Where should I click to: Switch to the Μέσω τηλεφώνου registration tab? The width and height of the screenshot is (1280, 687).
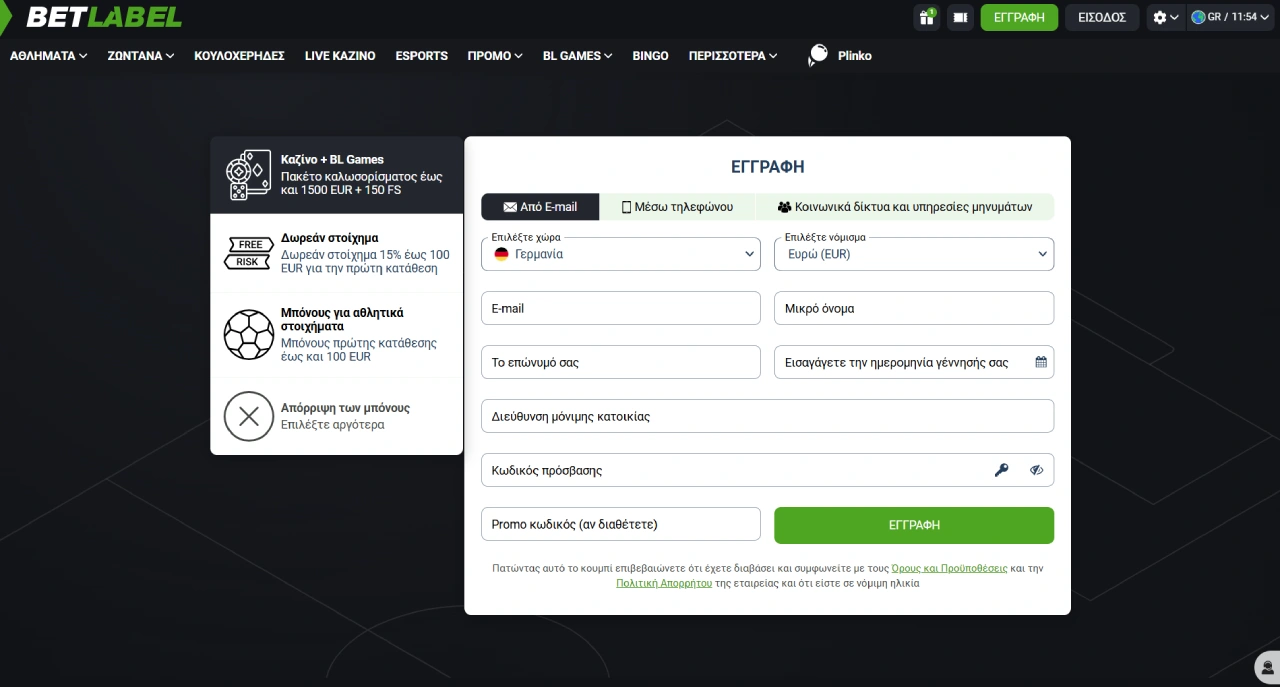678,206
